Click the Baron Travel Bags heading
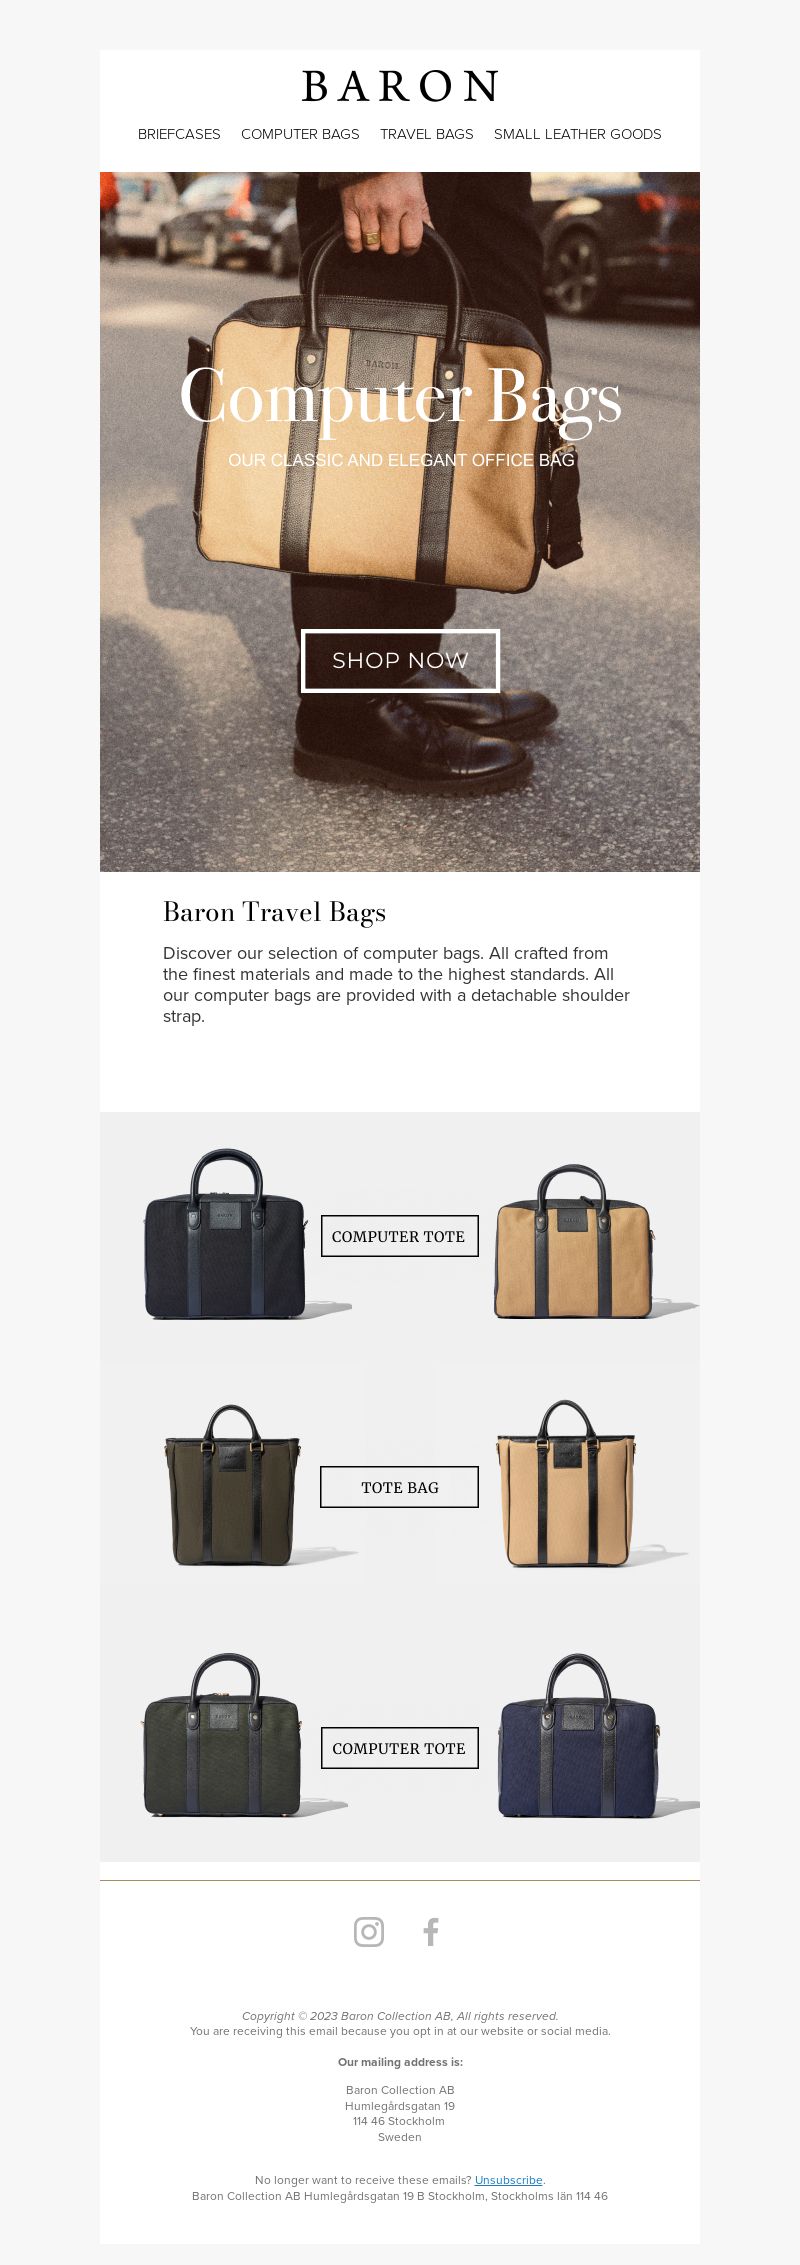 (x=274, y=912)
